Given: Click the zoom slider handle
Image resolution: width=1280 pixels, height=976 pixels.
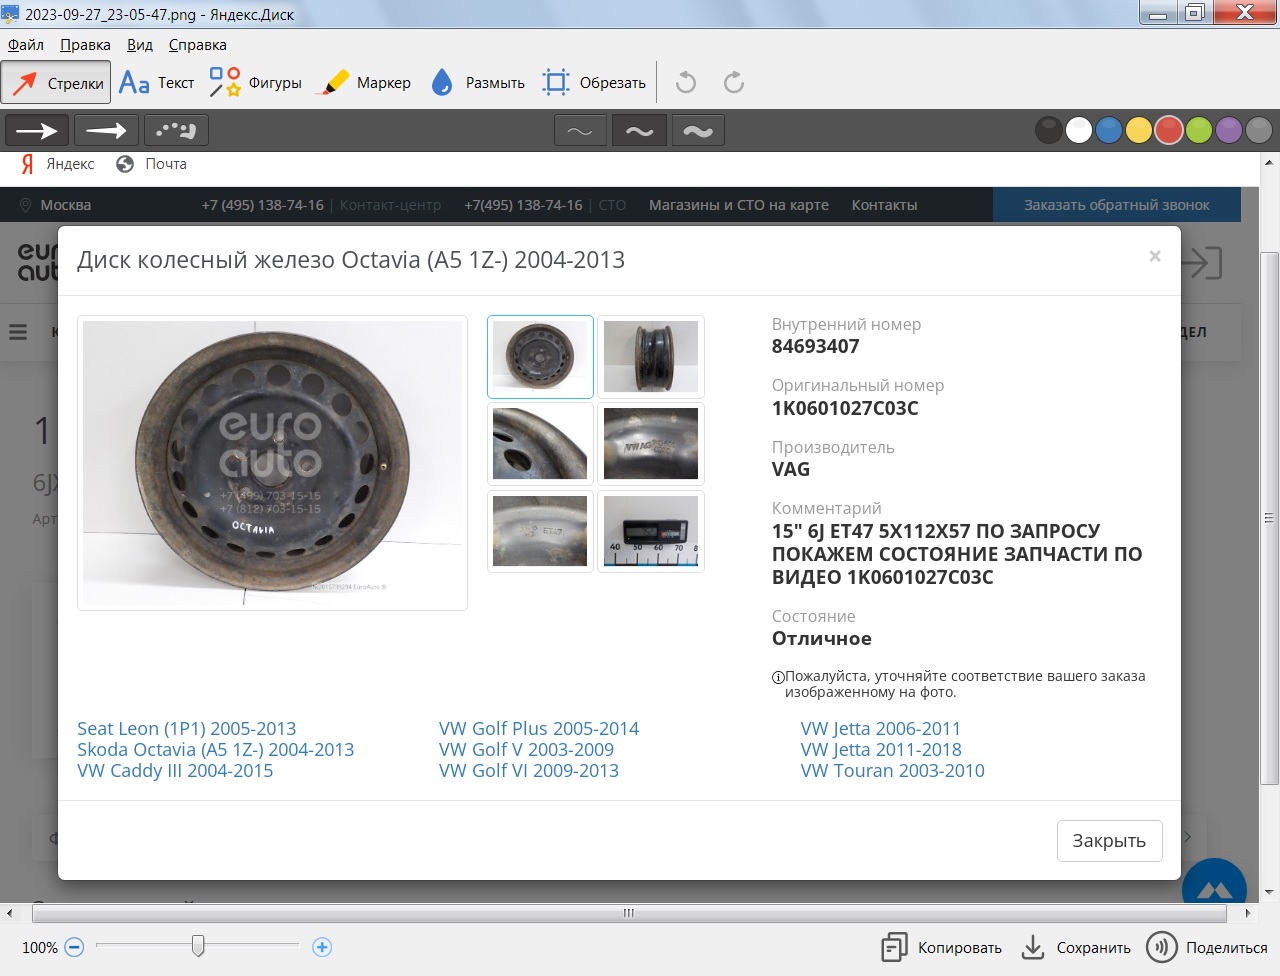Looking at the screenshot, I should (198, 945).
